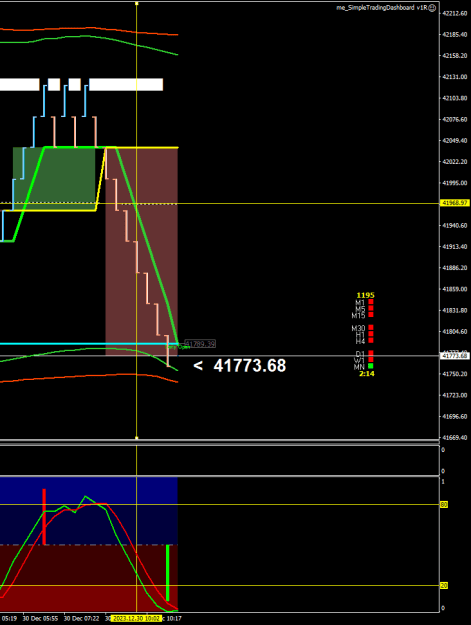The width and height of the screenshot is (471, 625).
Task: Click the 41789.39 price tag on the cyan line
Action: [200, 344]
